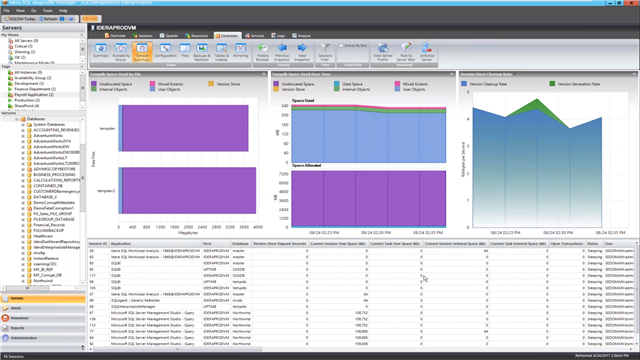
Task: Switch to the Analyze tab
Action: 301,36
